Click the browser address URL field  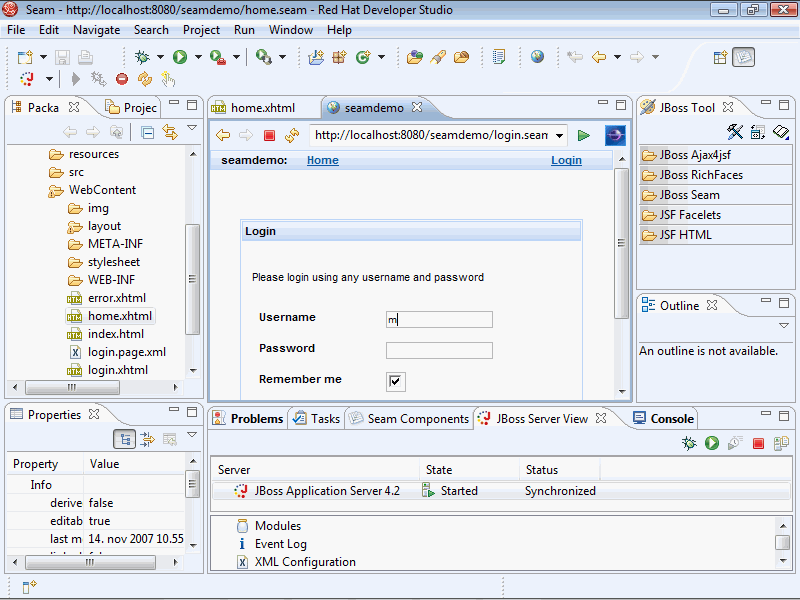(x=432, y=135)
